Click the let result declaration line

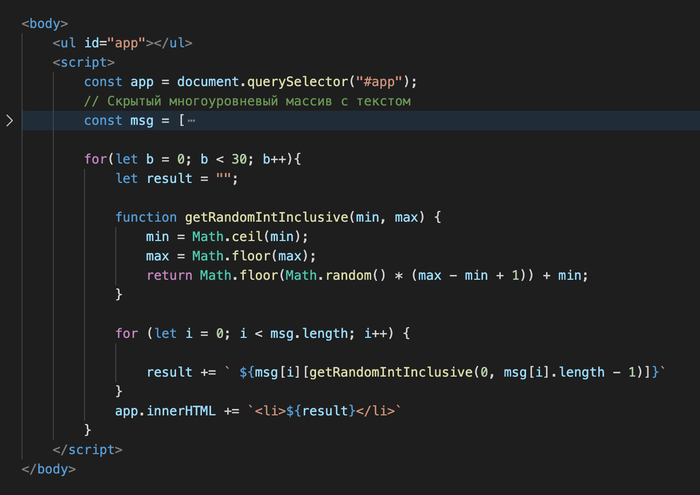[x=178, y=178]
